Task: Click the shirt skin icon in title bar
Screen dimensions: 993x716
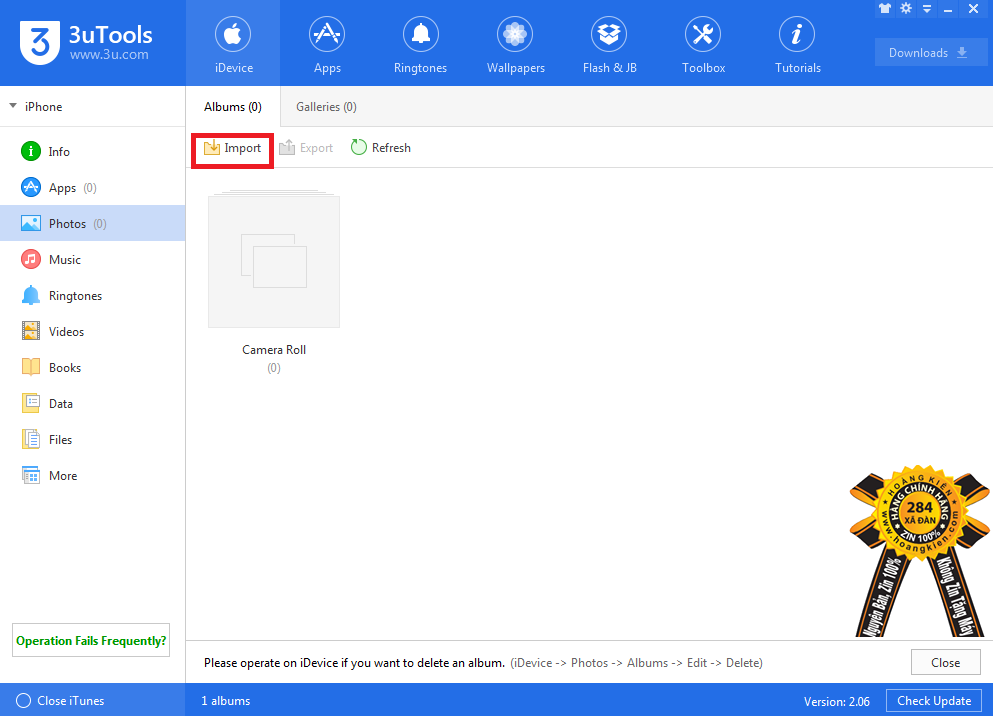Action: pos(885,8)
